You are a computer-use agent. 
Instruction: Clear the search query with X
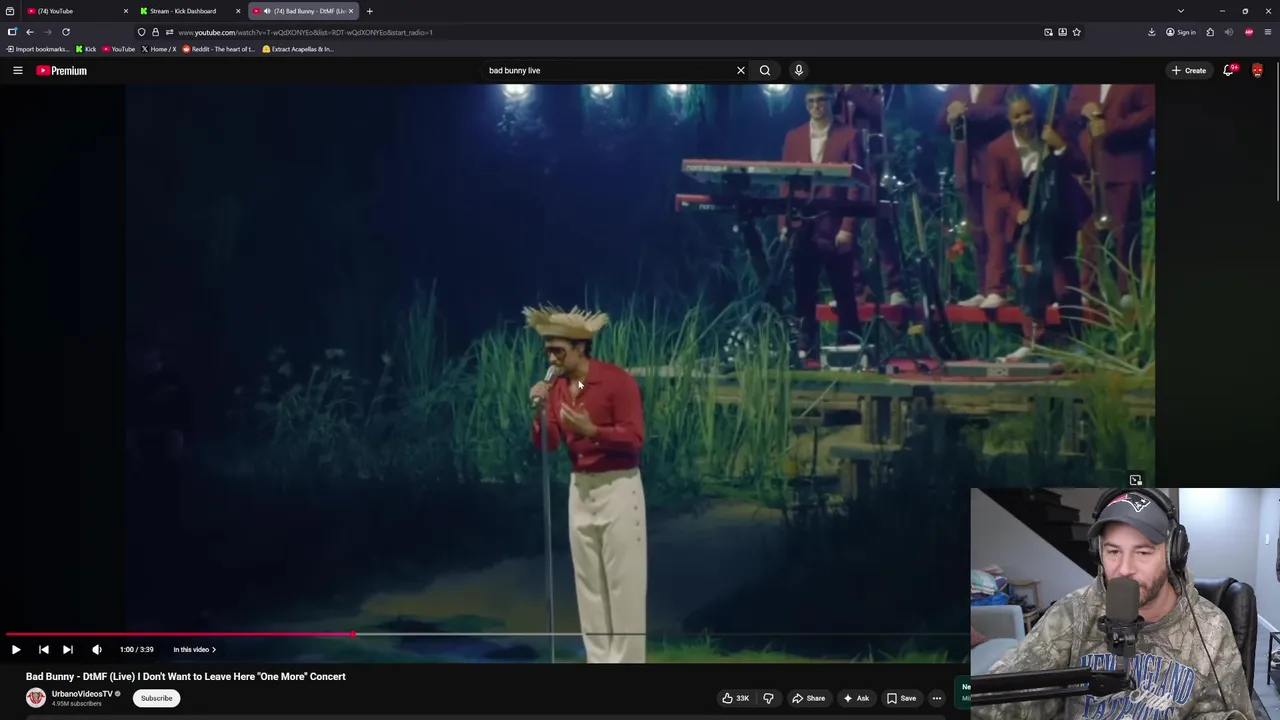741,70
